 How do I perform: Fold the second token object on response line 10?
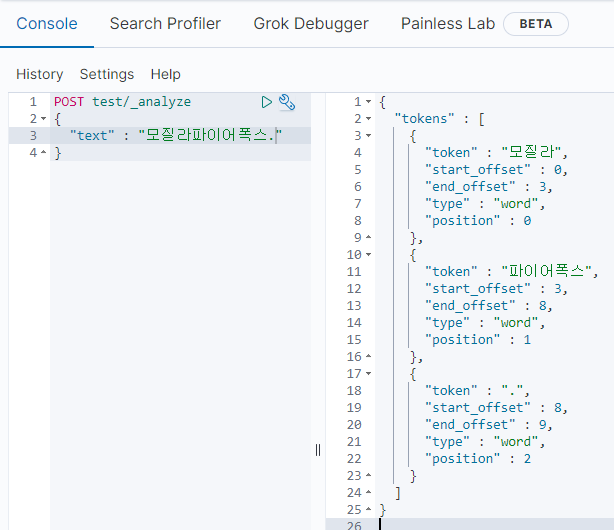(x=369, y=255)
